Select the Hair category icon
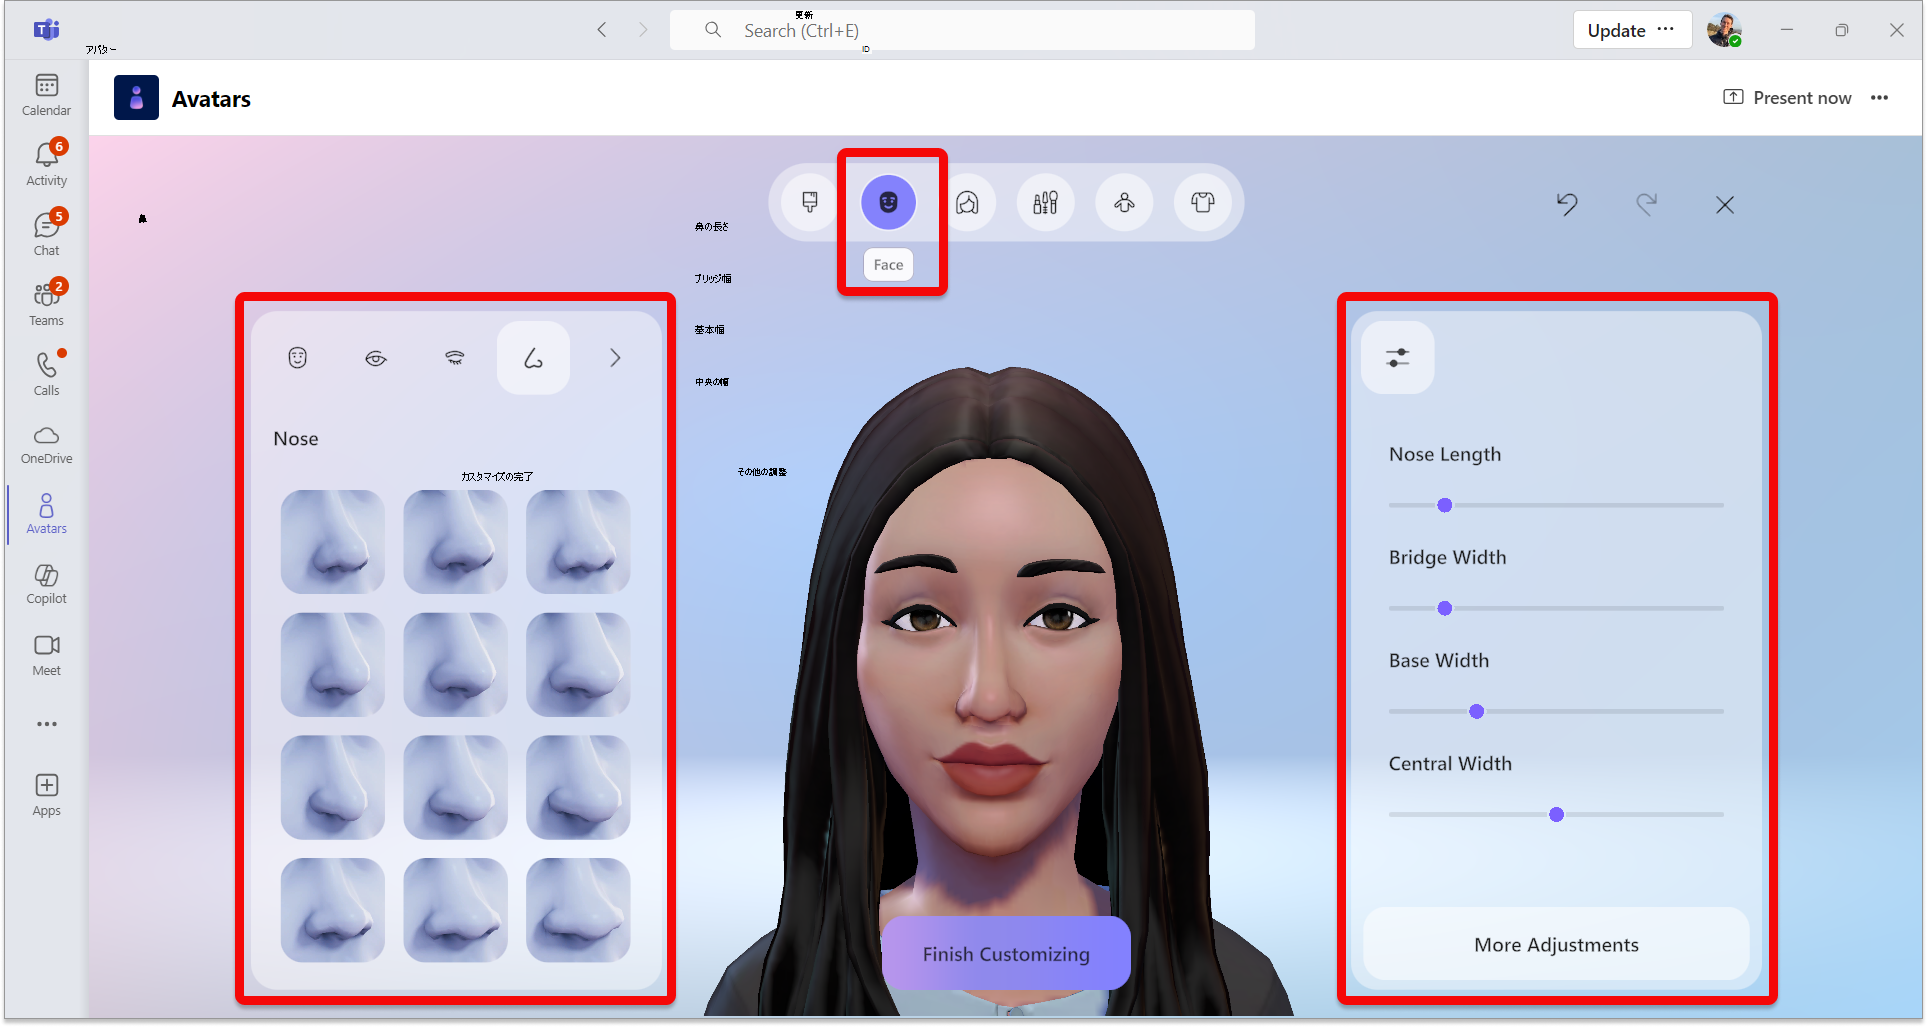Image resolution: width=1927 pixels, height=1027 pixels. pyautogui.click(x=967, y=203)
